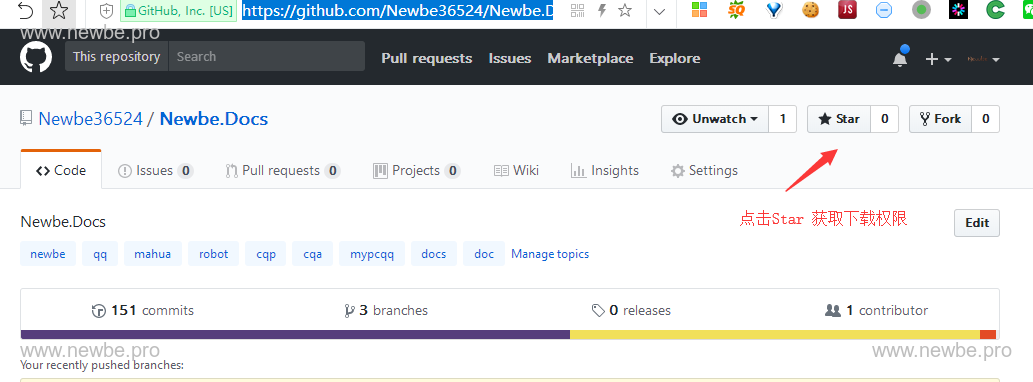Click the cookie extension icon
Screen dimensions: 1033x382
click(x=810, y=10)
